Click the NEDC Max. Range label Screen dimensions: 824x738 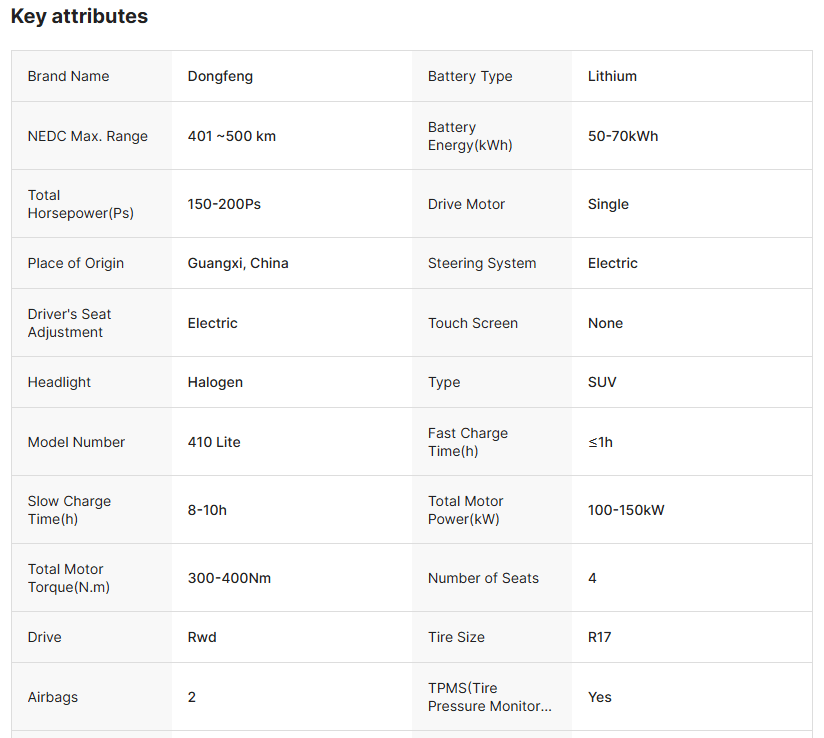(x=87, y=136)
